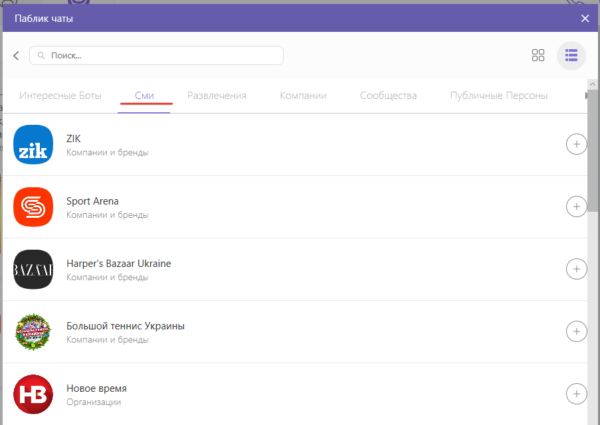This screenshot has width=600, height=425.
Task: Open the Интересные Боты tab
Action: [60, 96]
